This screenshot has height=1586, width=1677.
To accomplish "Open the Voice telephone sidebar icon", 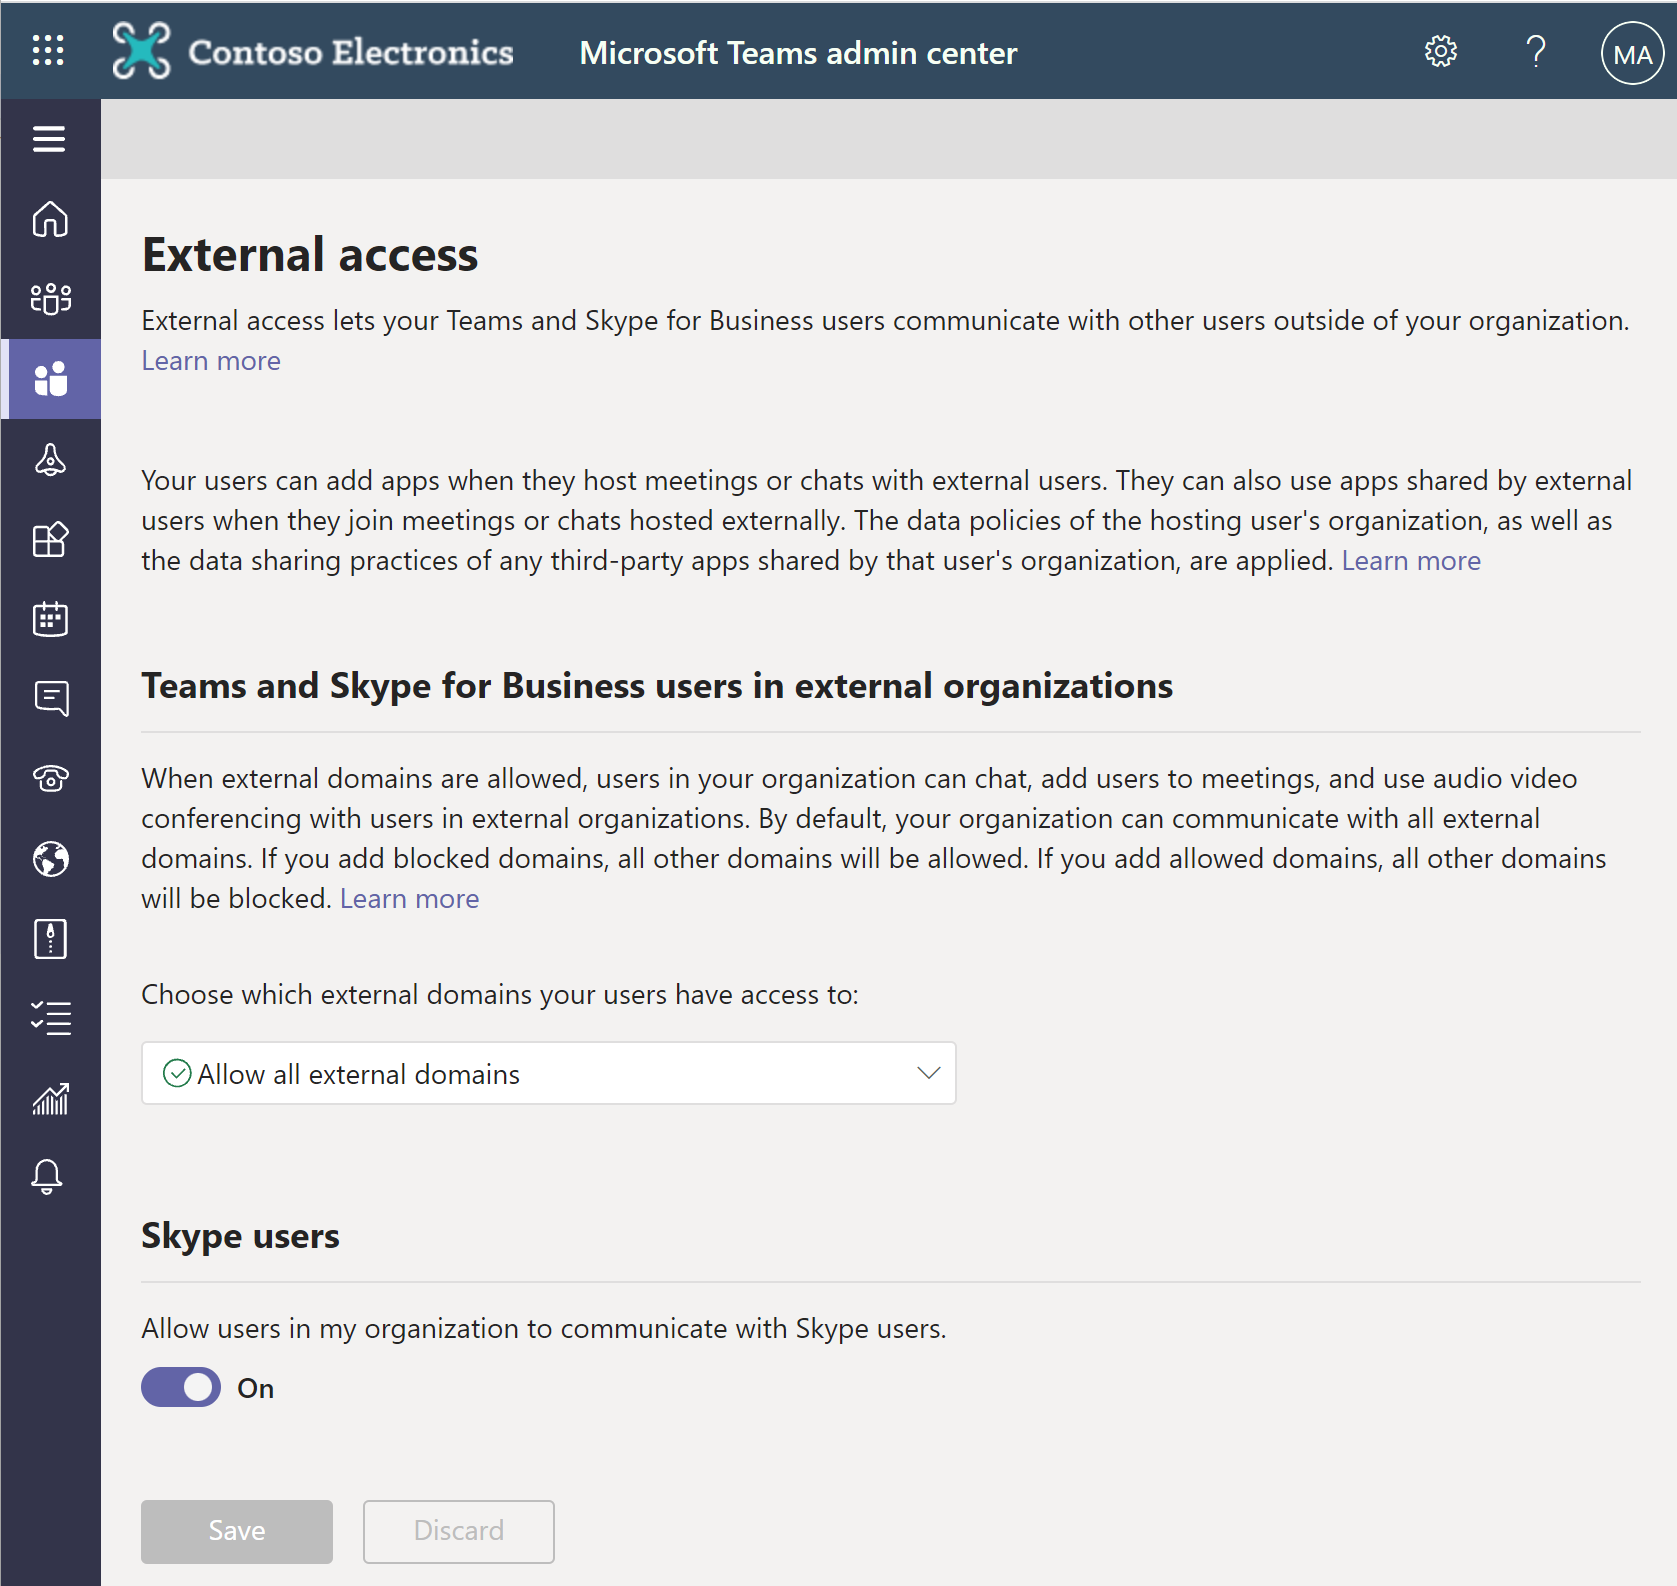I will pos(50,778).
